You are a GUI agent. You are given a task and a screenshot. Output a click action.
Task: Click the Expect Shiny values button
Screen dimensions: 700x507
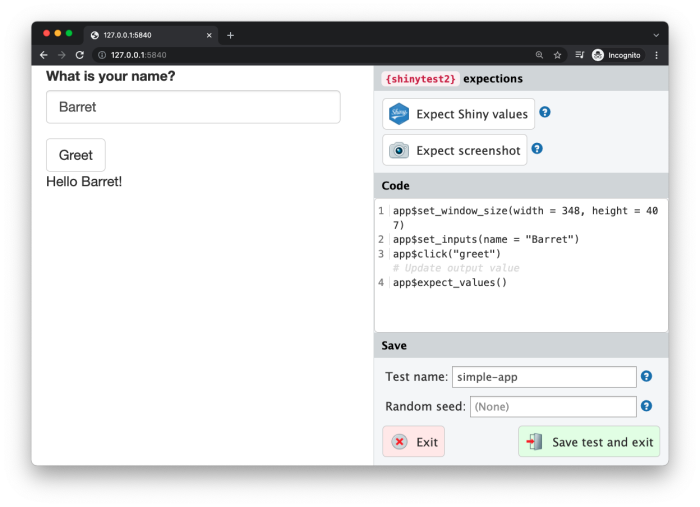pos(458,114)
